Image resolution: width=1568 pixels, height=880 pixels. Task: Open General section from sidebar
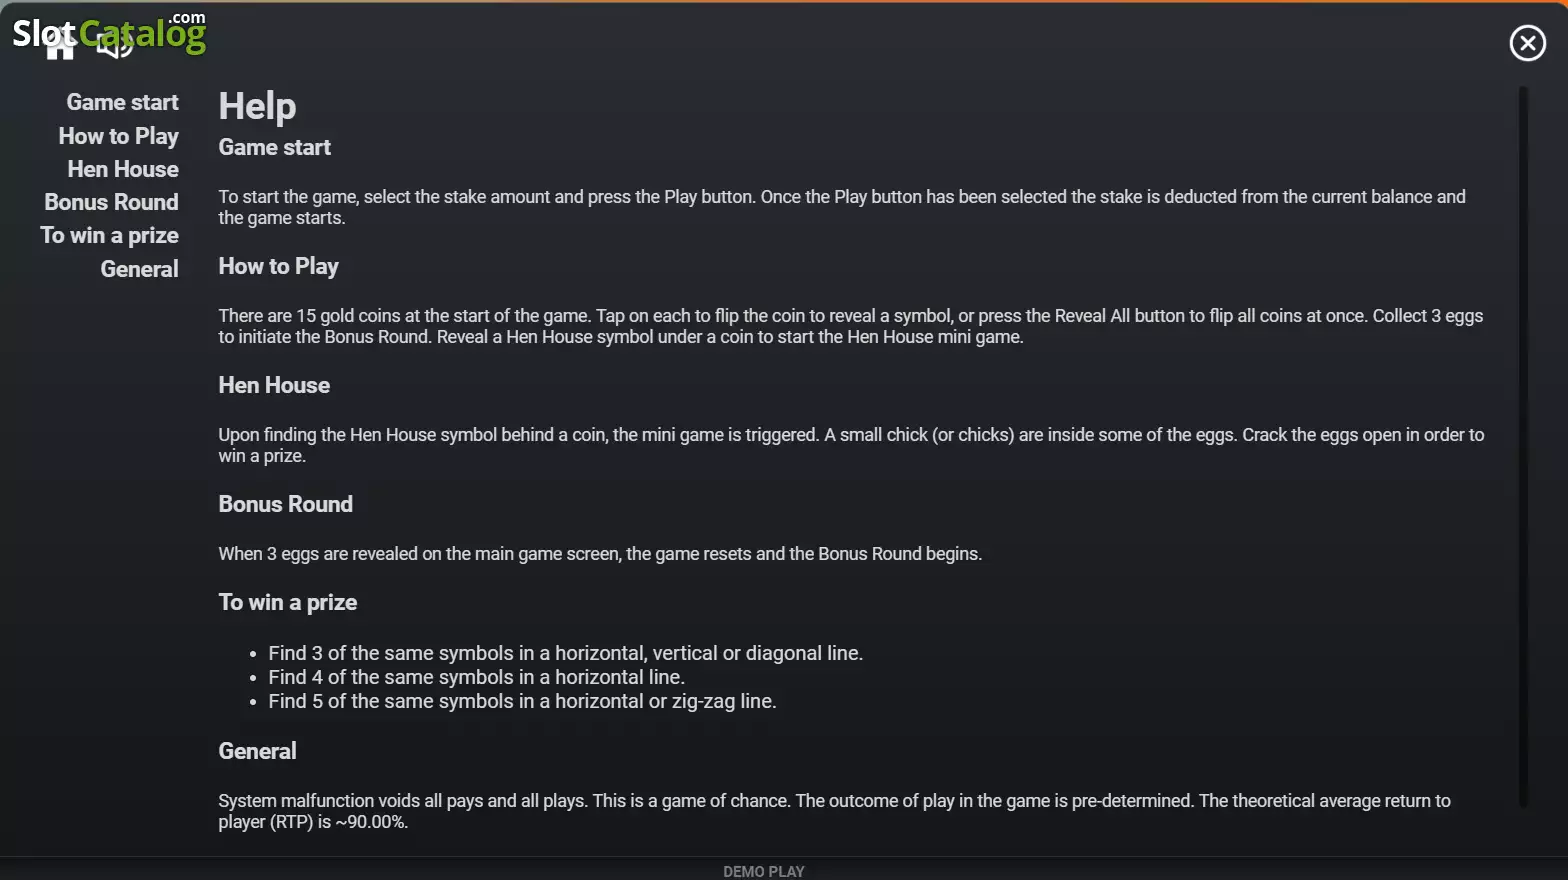pyautogui.click(x=139, y=269)
